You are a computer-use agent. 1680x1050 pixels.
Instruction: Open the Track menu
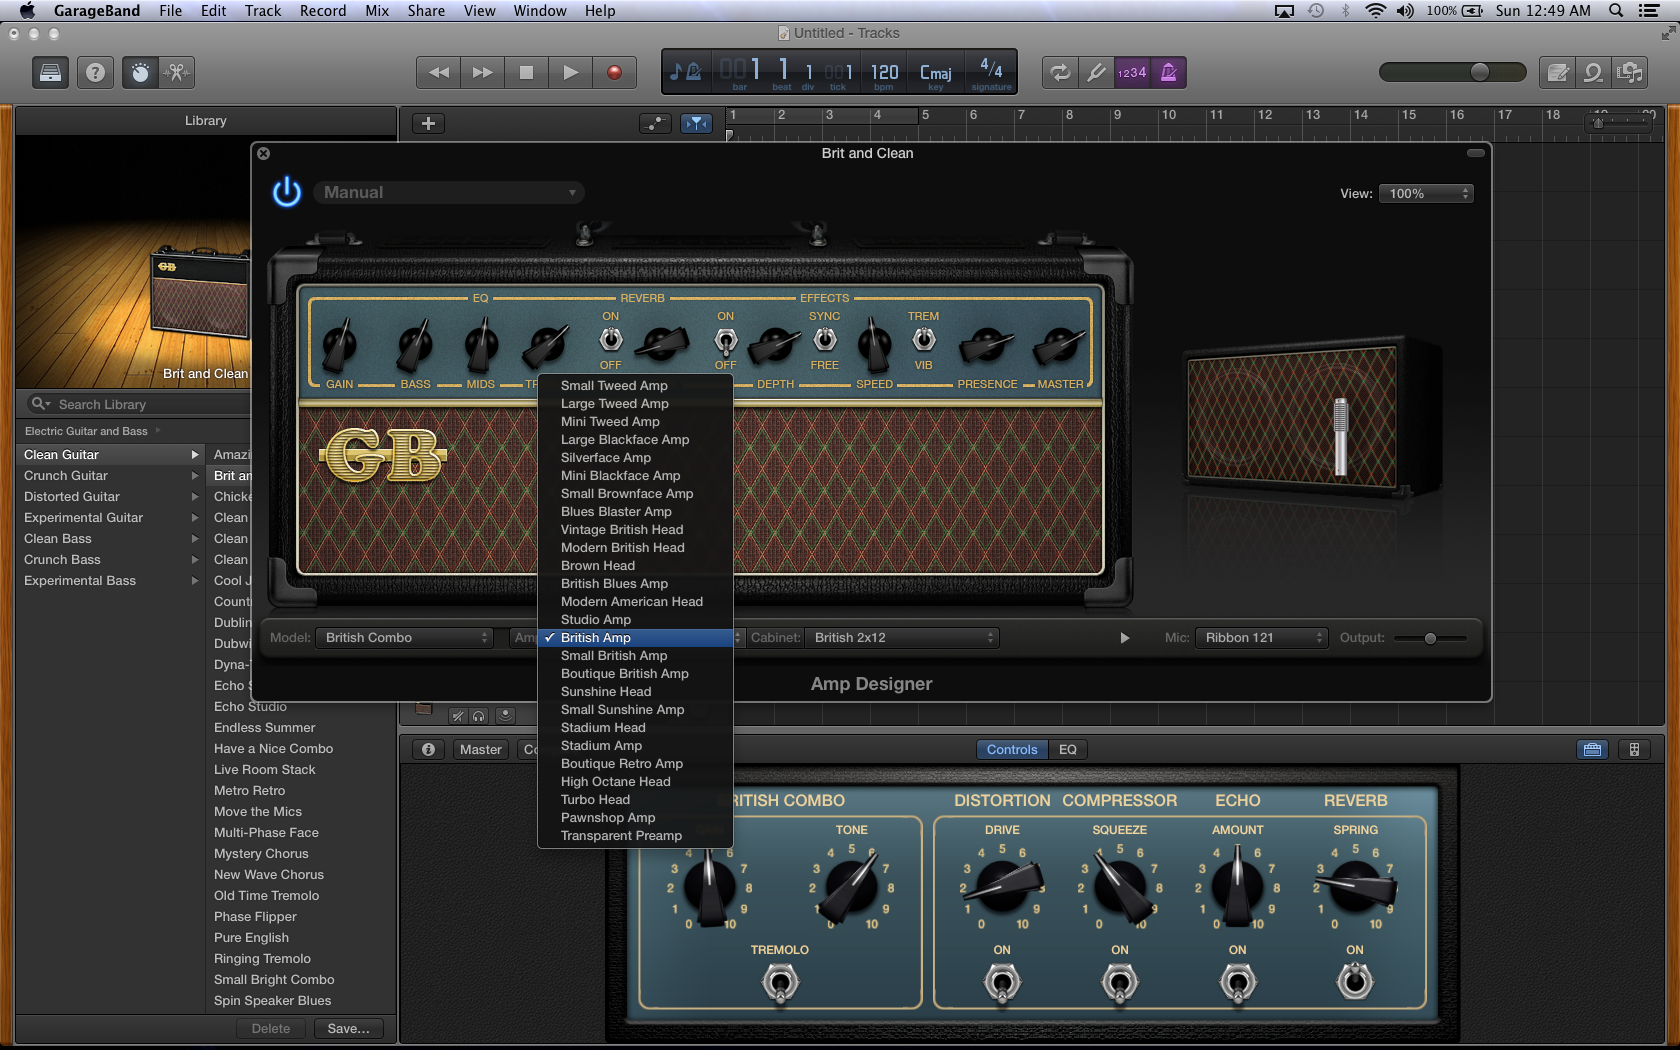click(x=263, y=11)
